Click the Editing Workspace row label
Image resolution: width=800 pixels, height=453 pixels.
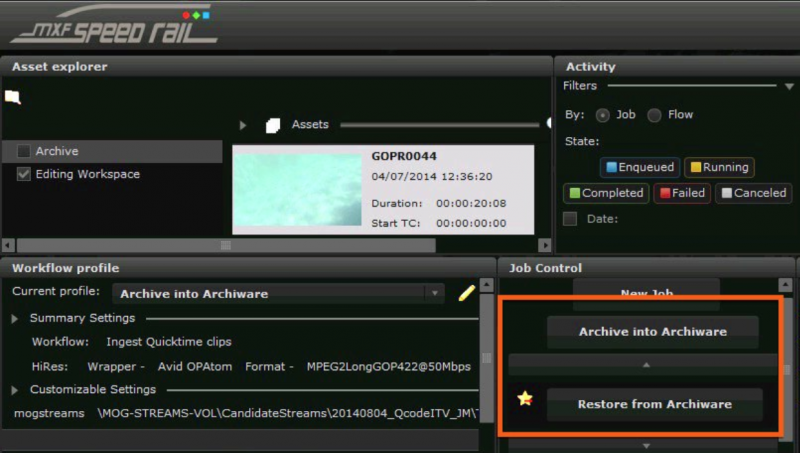88,174
